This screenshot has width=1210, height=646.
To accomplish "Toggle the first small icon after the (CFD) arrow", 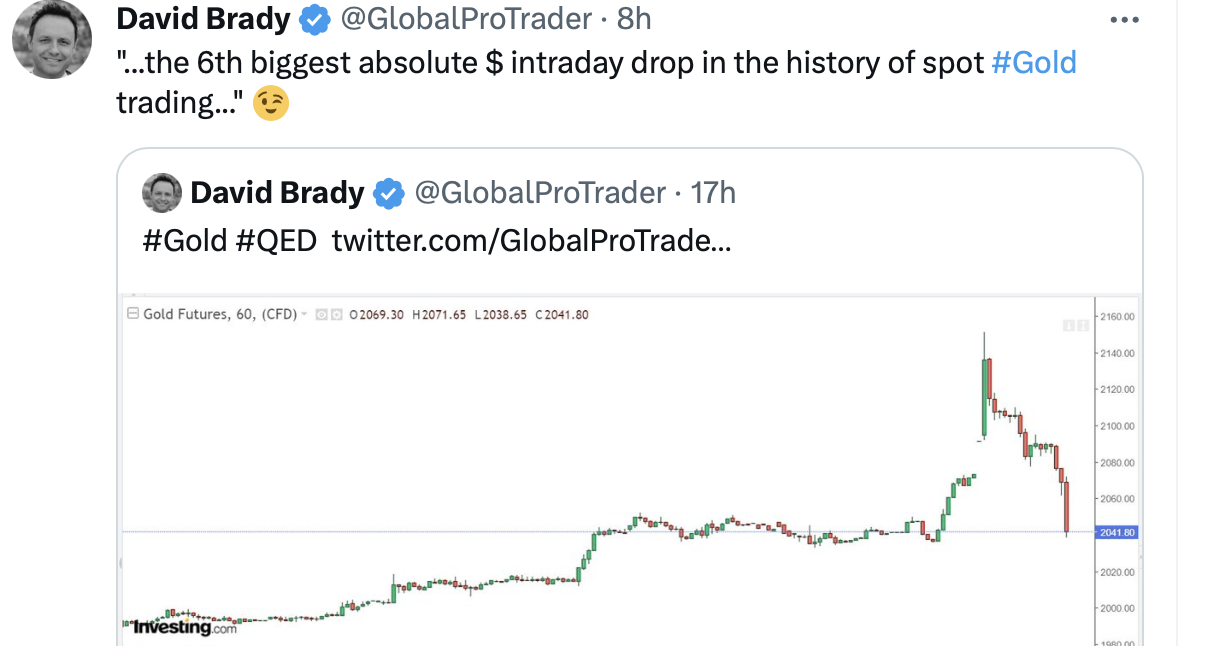I will pyautogui.click(x=321, y=315).
